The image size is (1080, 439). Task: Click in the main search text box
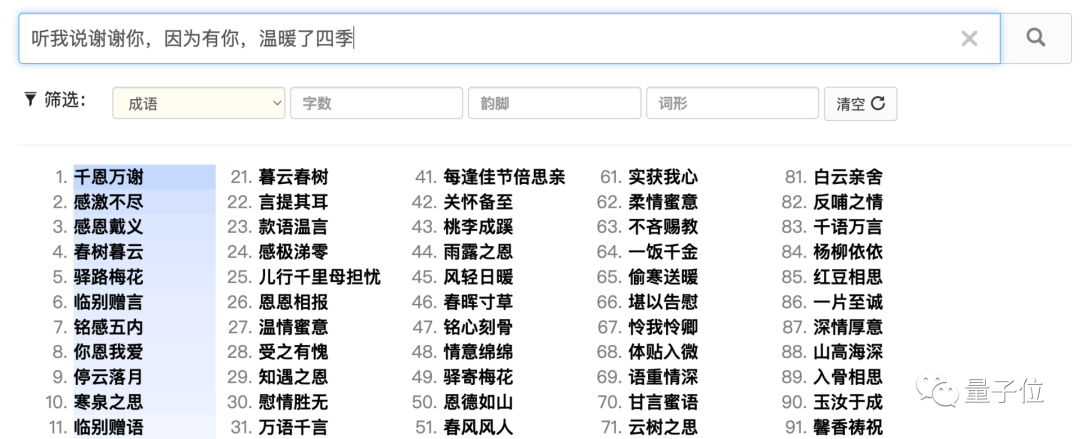tap(500, 39)
